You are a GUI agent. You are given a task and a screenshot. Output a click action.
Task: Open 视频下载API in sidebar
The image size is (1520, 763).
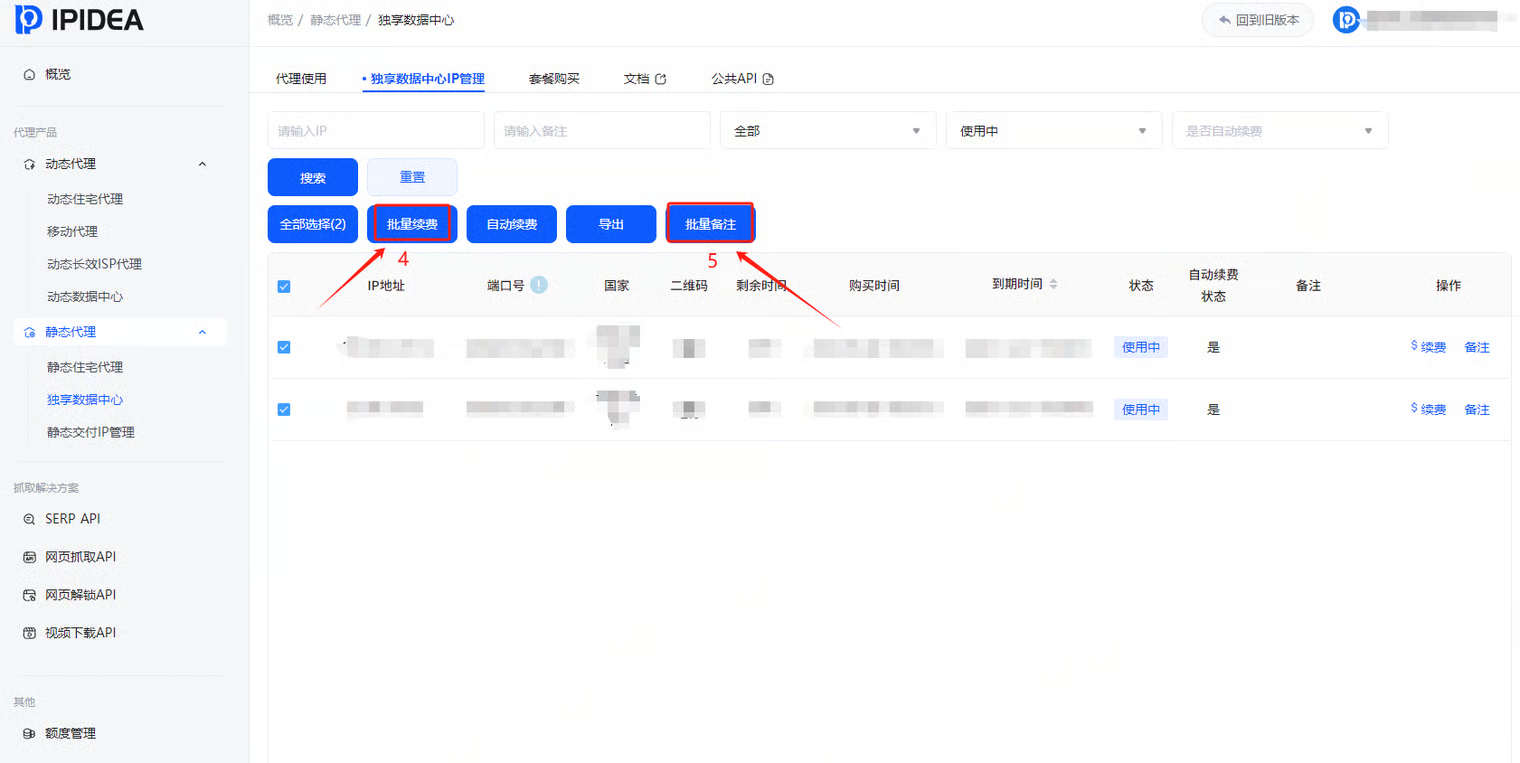click(x=80, y=633)
